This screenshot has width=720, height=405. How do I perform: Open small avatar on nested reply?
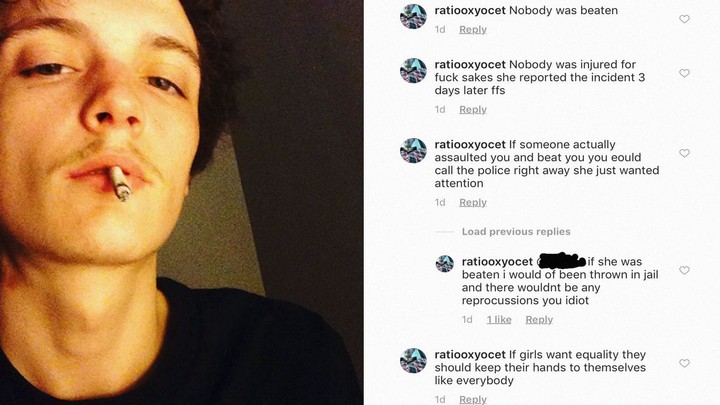(x=444, y=264)
